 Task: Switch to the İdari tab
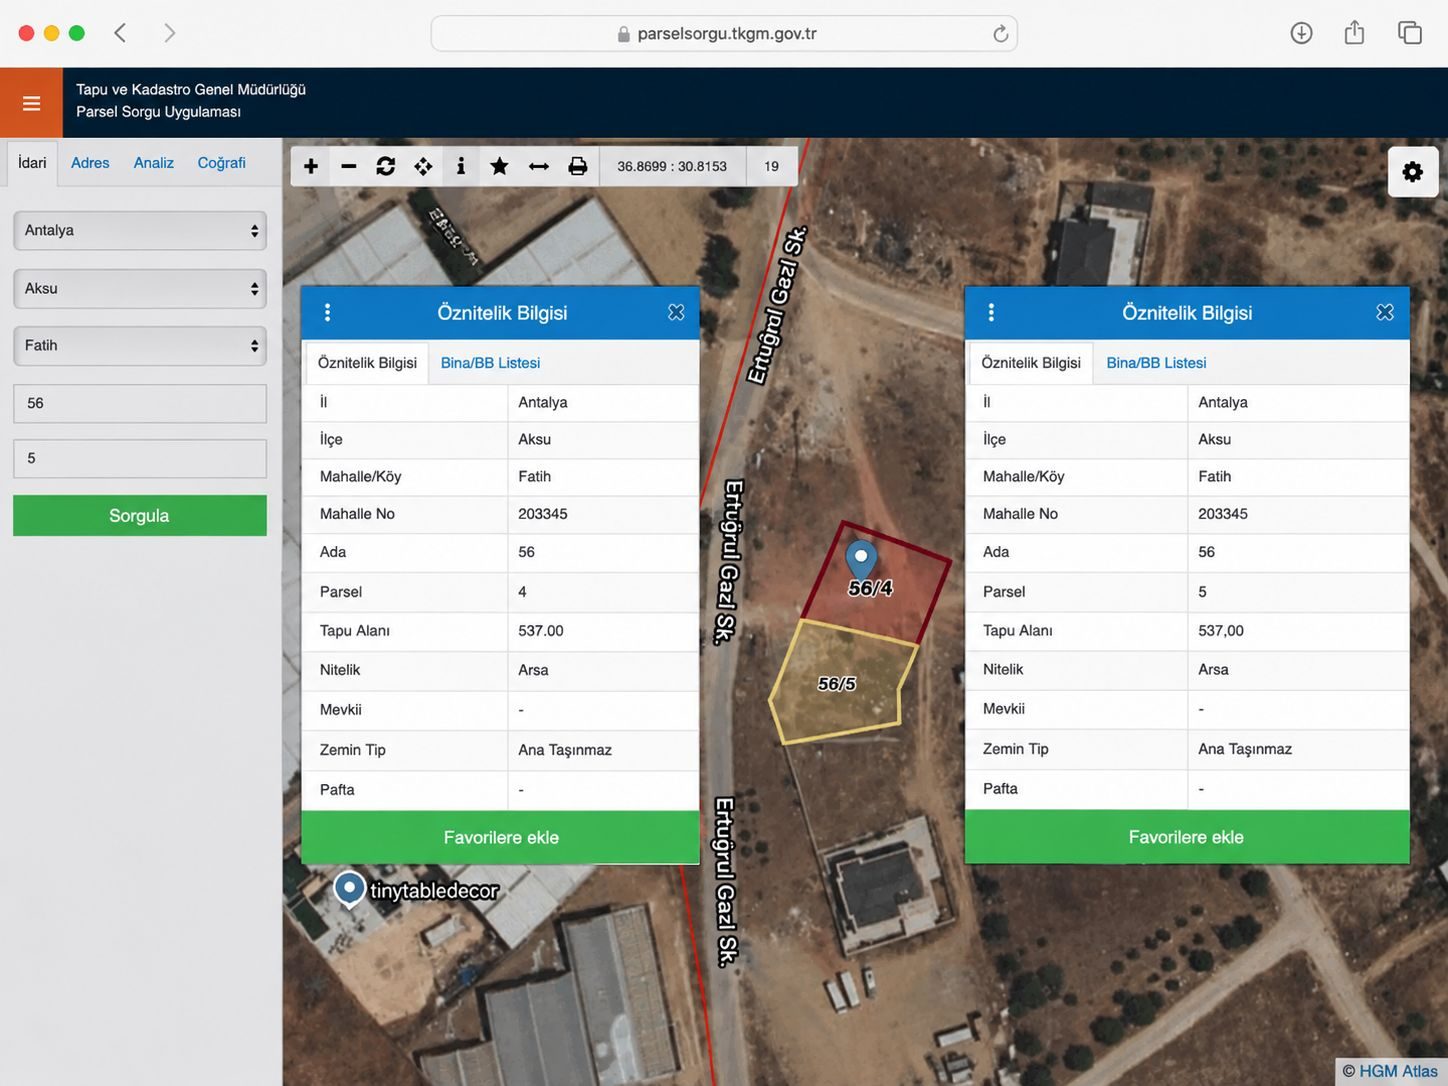click(x=32, y=163)
